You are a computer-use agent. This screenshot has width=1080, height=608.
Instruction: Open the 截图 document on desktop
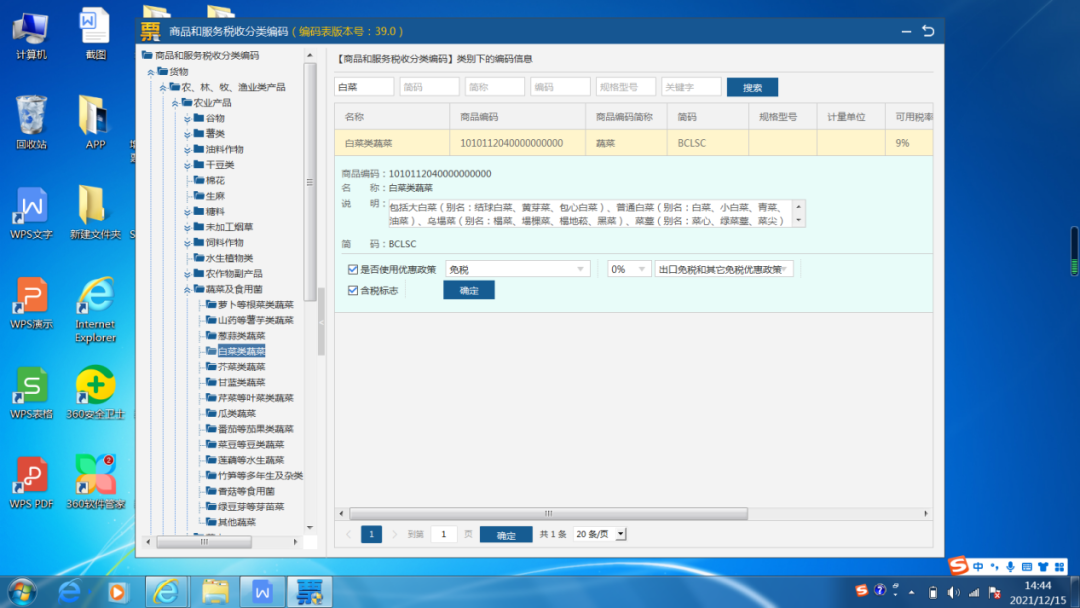[95, 34]
